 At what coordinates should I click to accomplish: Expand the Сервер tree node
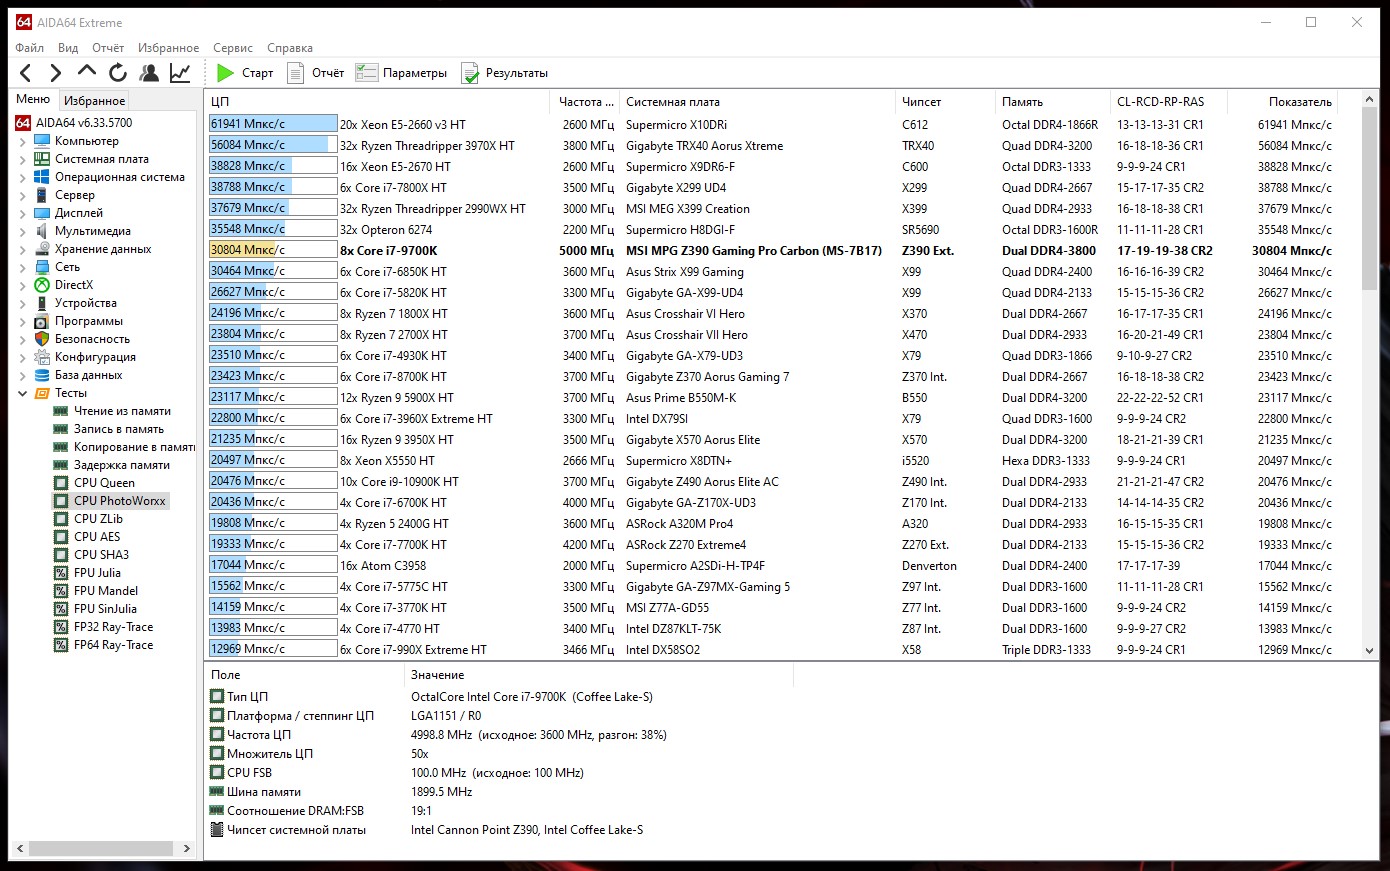[23, 196]
